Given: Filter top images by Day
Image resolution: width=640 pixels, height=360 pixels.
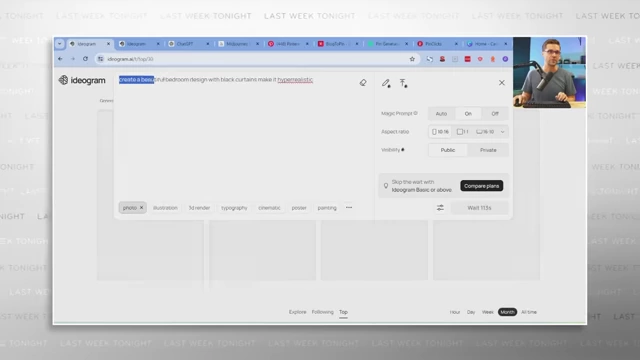Looking at the screenshot, I should pos(471,312).
